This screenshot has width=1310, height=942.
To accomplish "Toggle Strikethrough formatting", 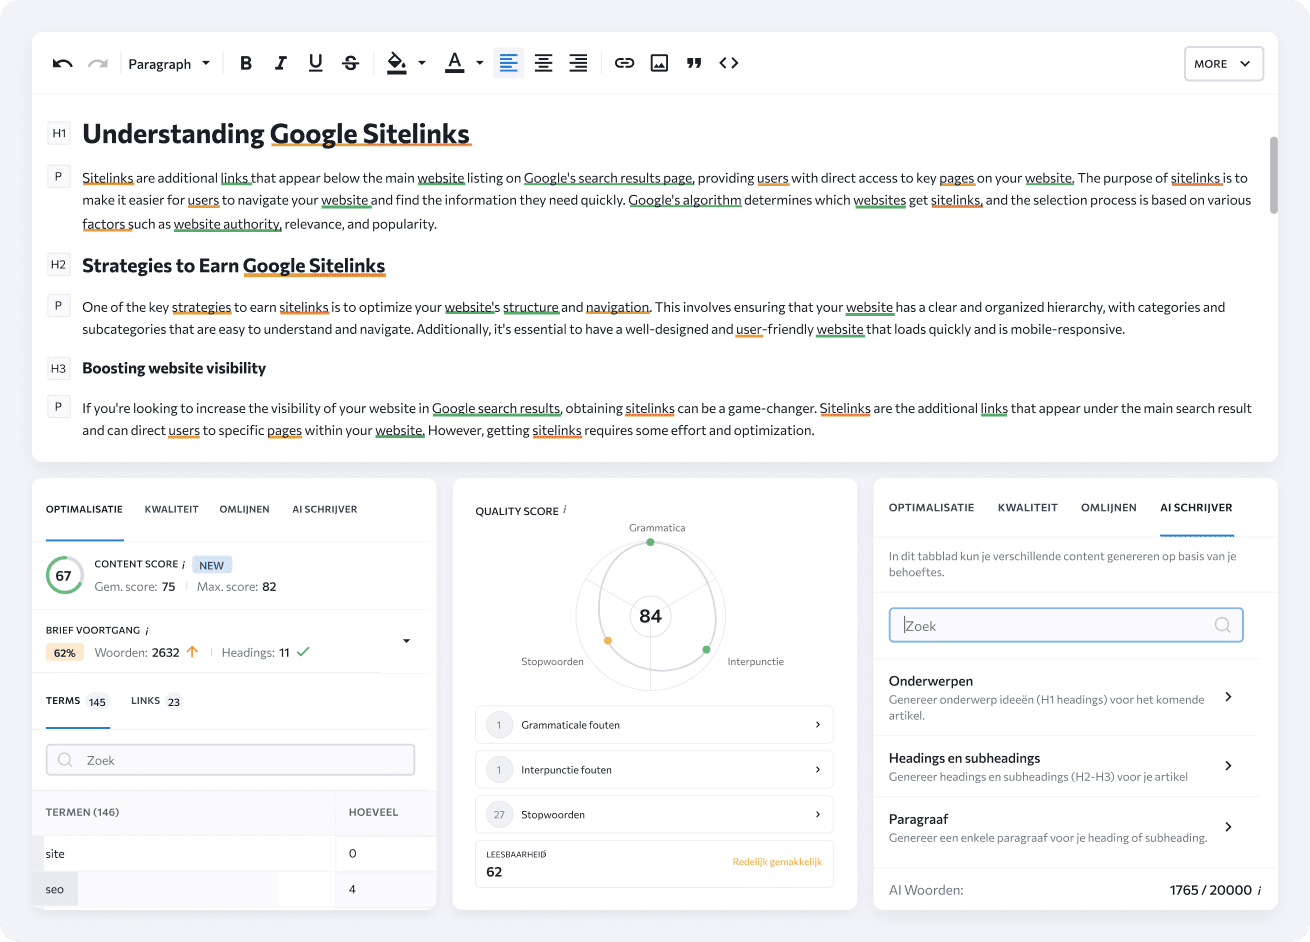I will (x=351, y=63).
